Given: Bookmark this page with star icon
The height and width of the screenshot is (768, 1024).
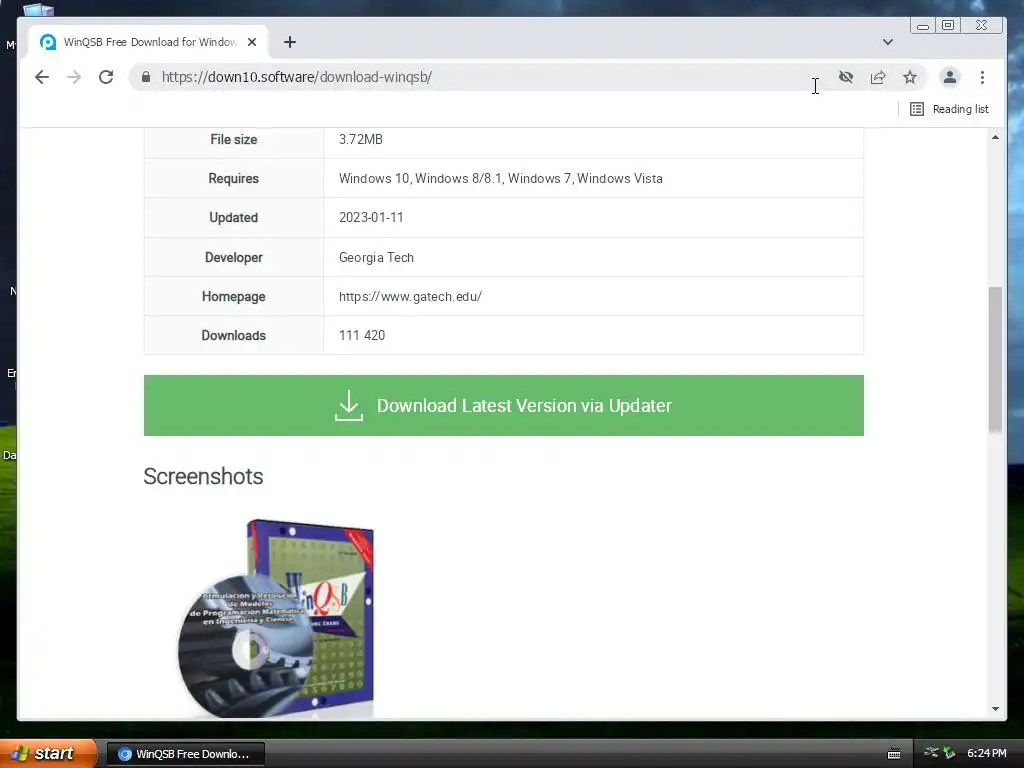Looking at the screenshot, I should point(910,77).
